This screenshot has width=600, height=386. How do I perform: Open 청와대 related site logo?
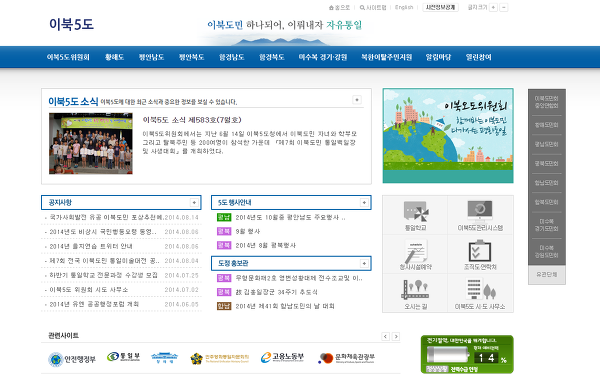point(165,358)
